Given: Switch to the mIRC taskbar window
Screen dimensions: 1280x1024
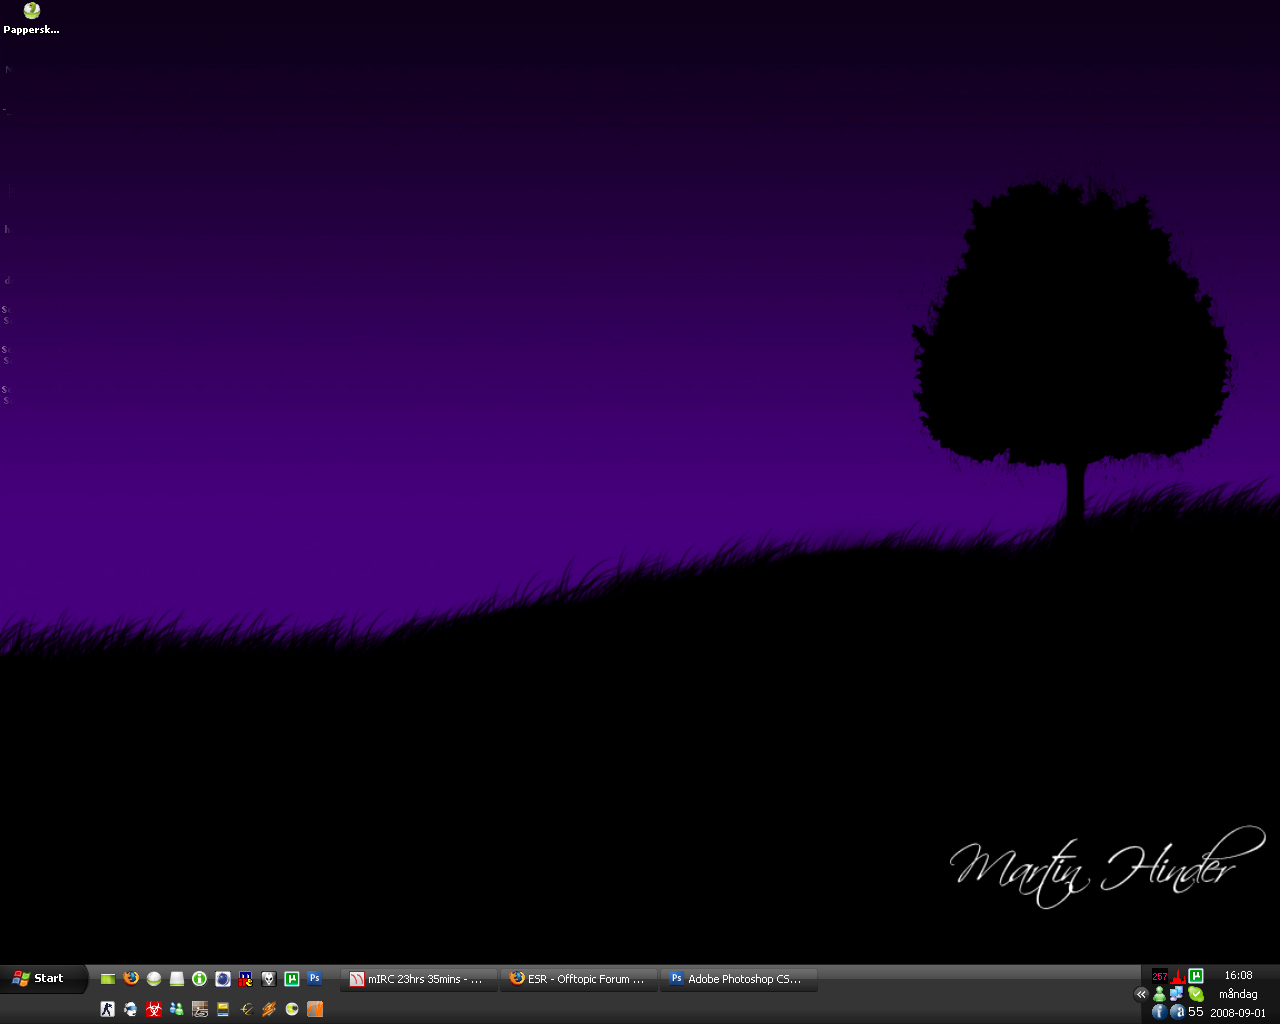Looking at the screenshot, I should pos(419,979).
